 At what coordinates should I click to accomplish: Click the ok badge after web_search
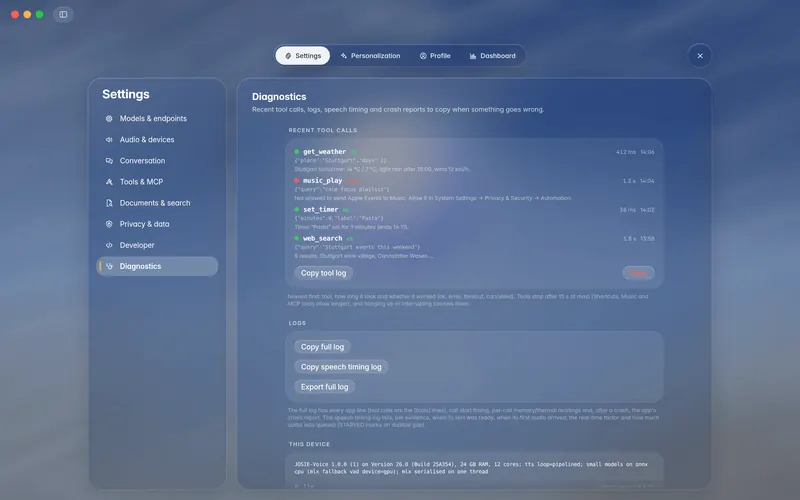350,239
